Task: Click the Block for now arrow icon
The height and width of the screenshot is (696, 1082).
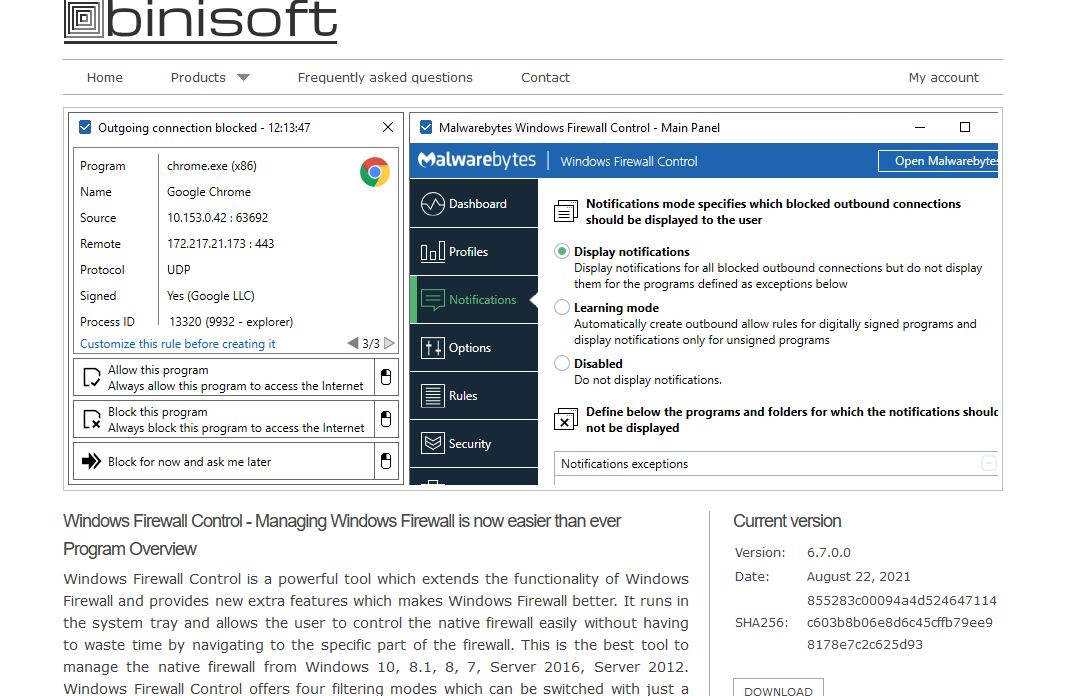Action: point(92,461)
